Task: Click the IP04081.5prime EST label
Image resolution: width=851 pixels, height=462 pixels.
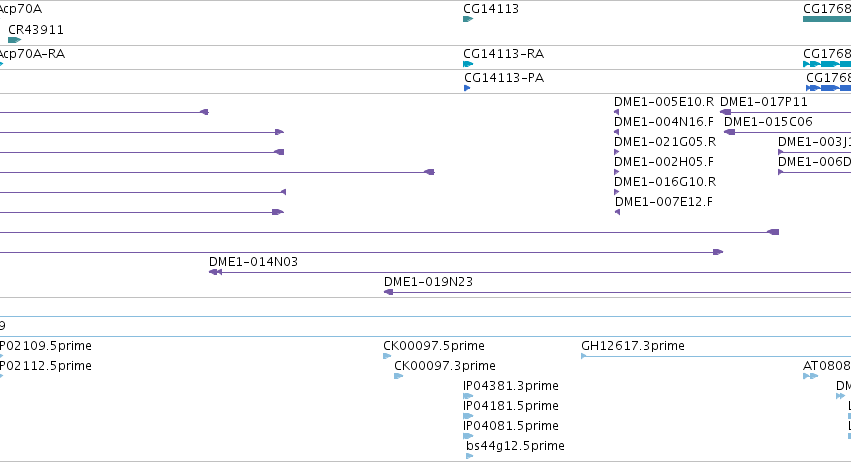Action: pos(511,426)
